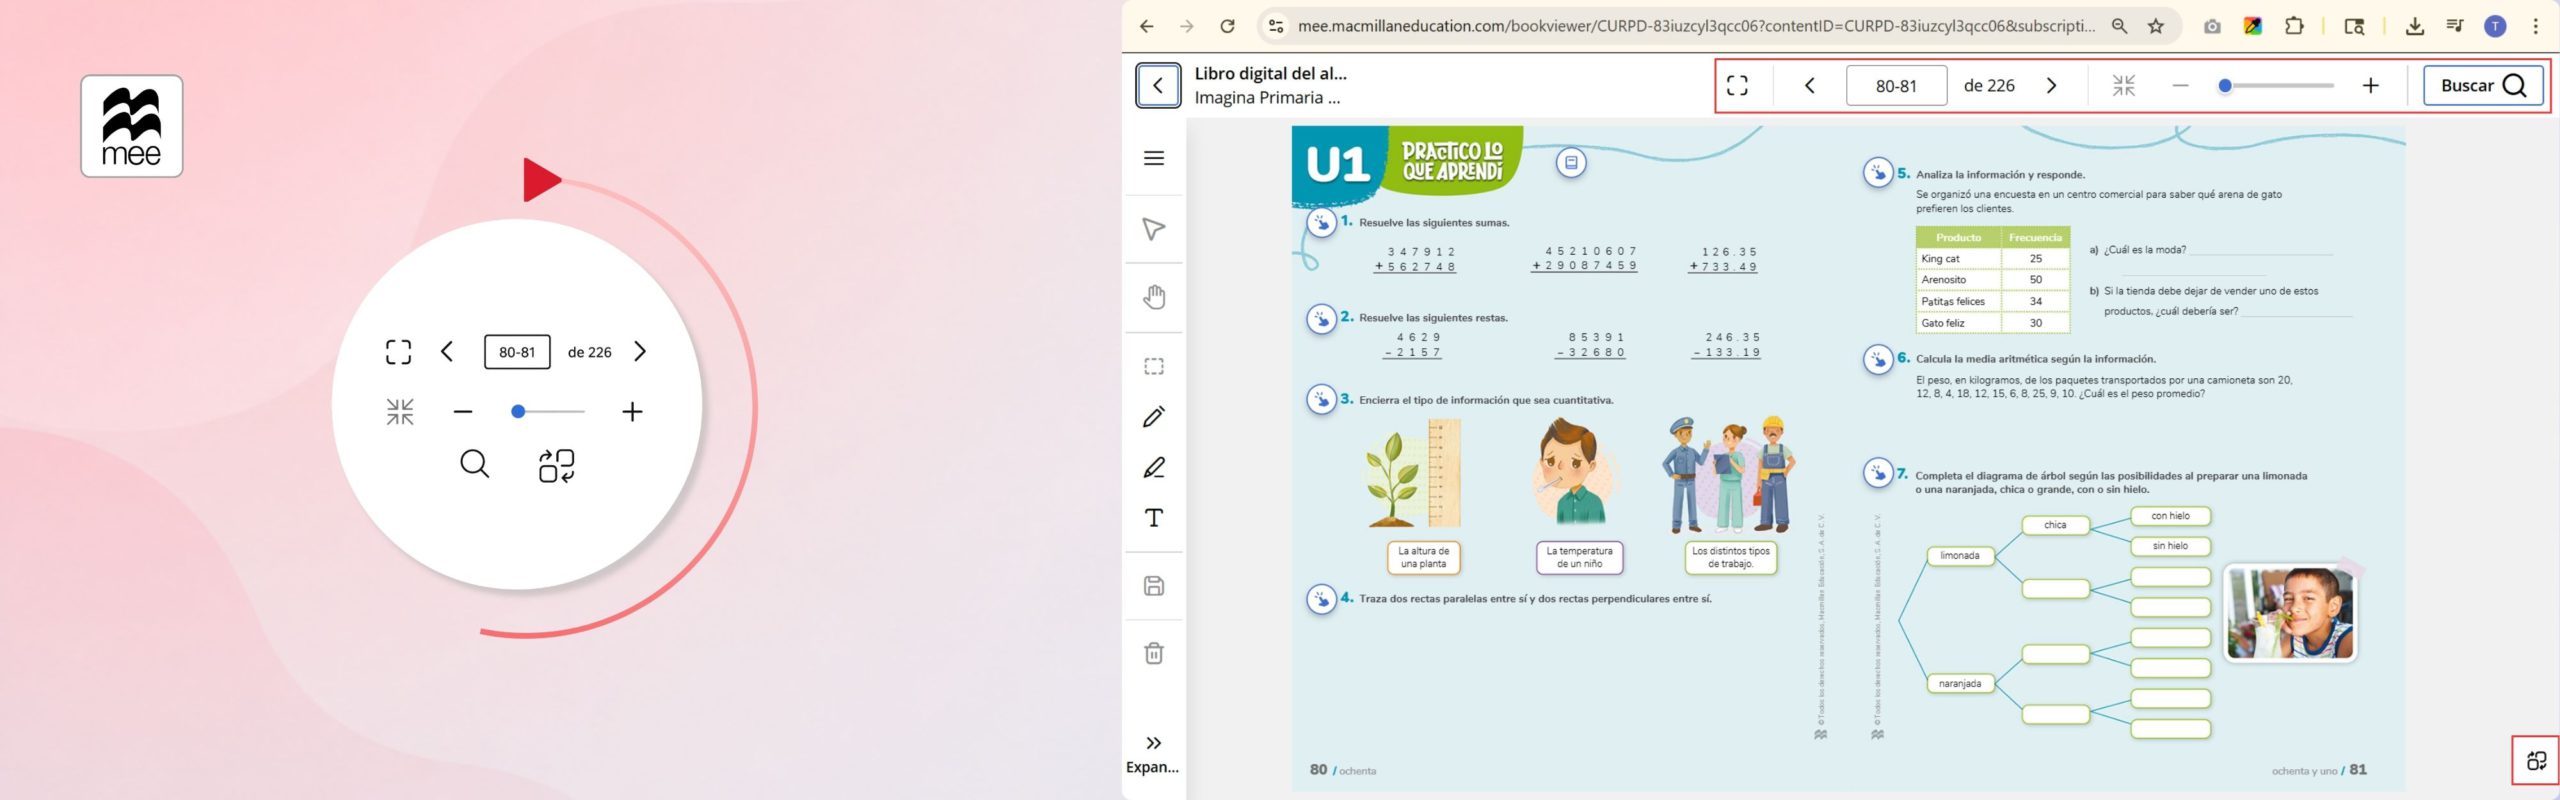Select the pointer cursor tool
Image resolution: width=2560 pixels, height=800 pixels.
coord(1154,229)
